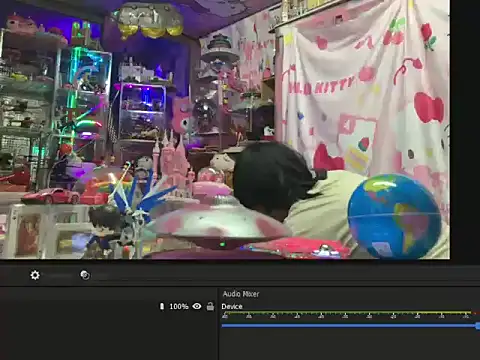Open source Filters via circular icon
Screen dimensions: 480x360
tap(85, 275)
